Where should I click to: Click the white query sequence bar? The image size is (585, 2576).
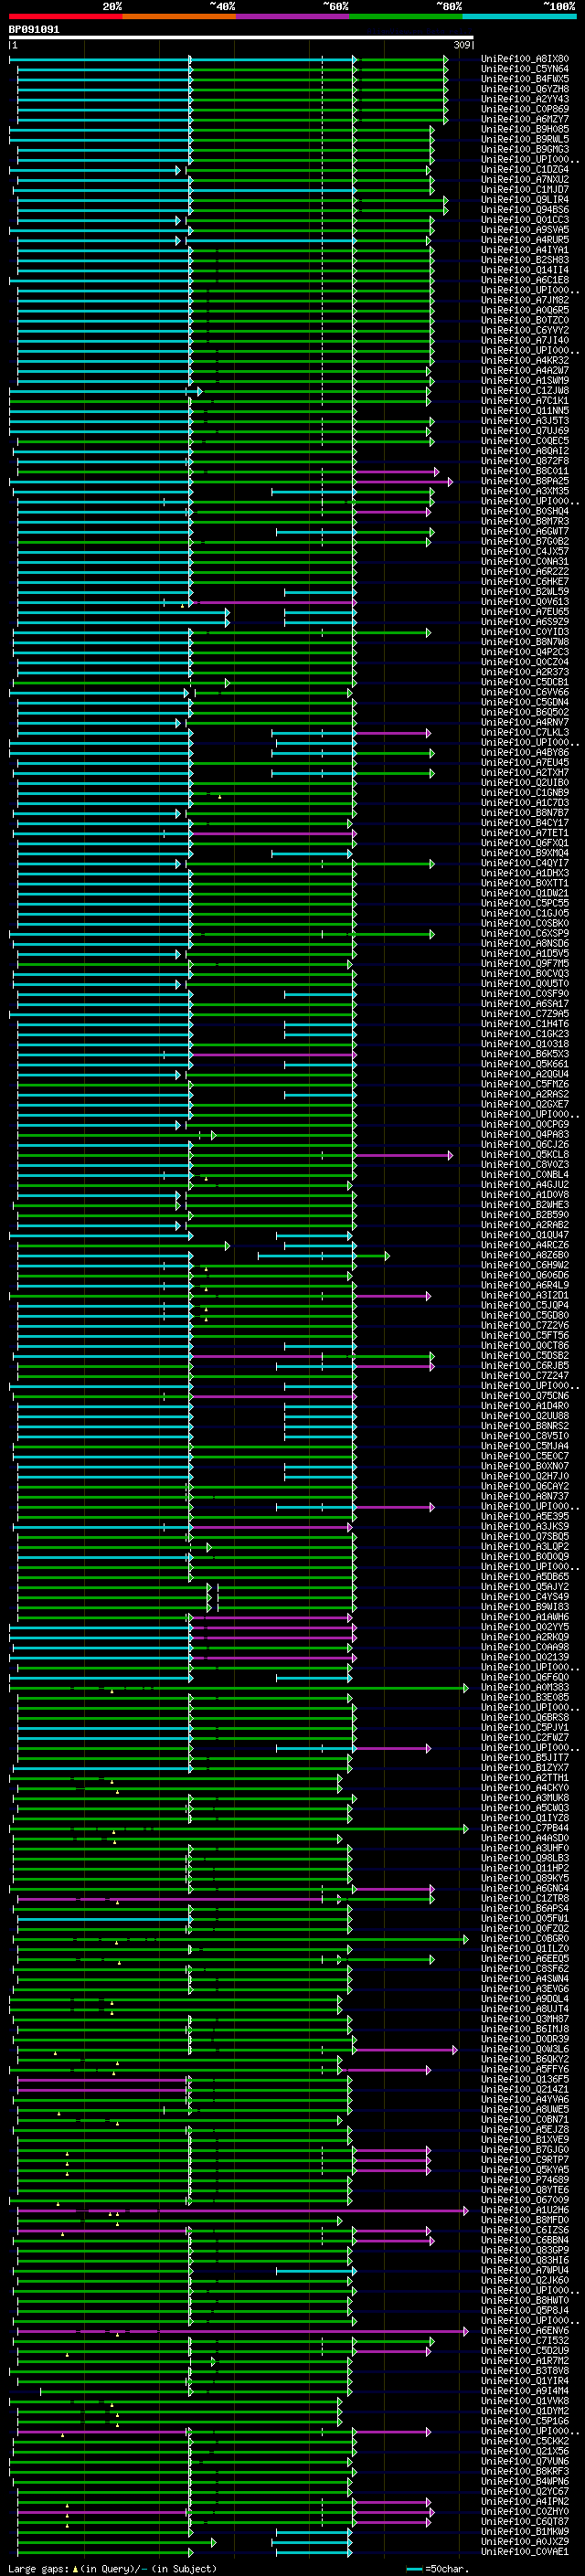[x=241, y=37]
